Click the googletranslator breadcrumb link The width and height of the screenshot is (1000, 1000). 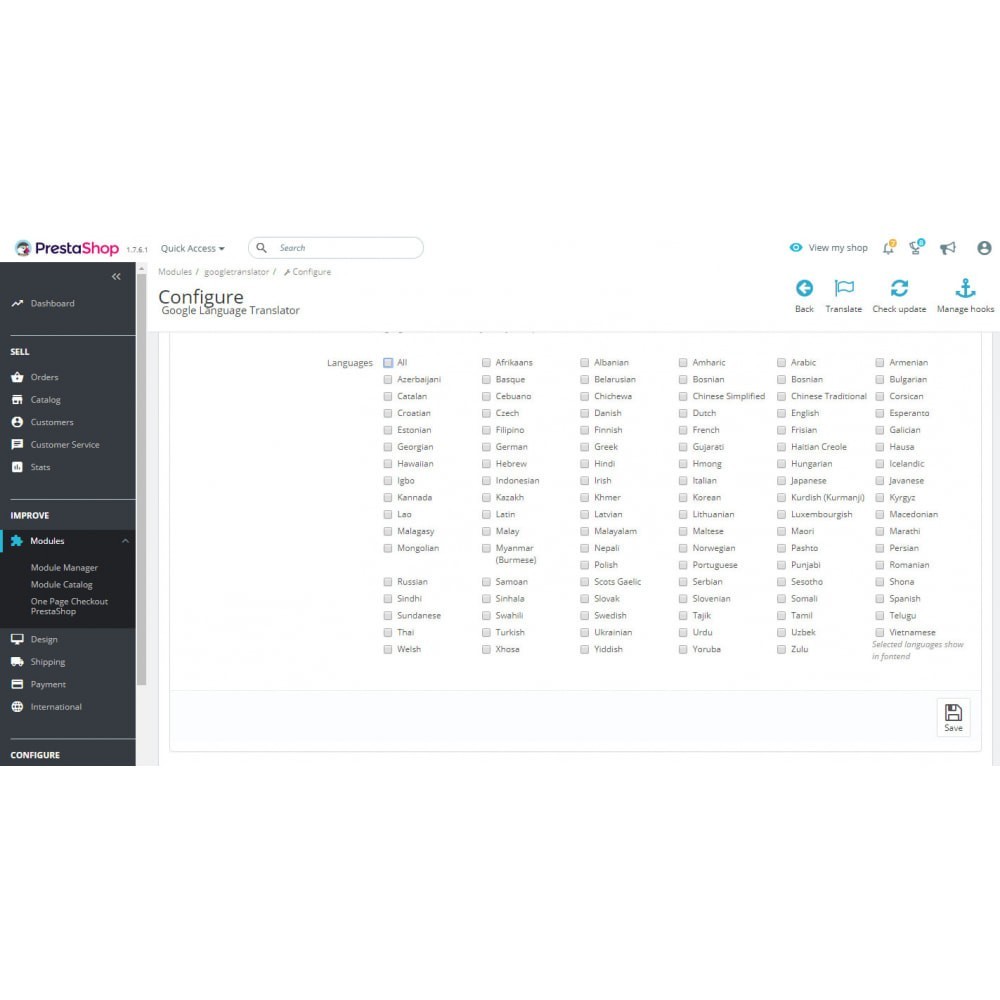[x=237, y=272]
